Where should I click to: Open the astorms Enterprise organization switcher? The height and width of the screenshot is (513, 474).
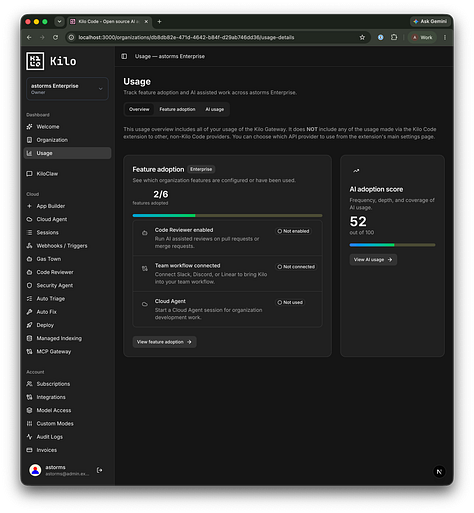(x=67, y=89)
